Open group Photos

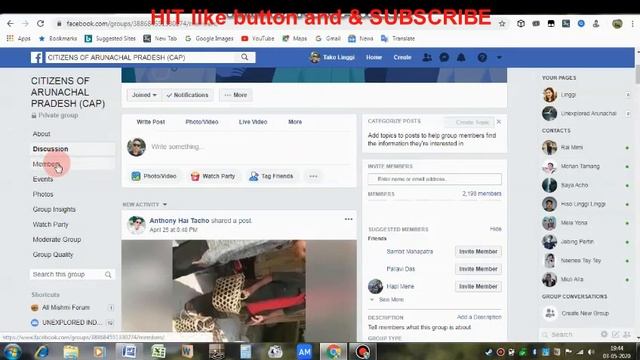click(x=43, y=194)
